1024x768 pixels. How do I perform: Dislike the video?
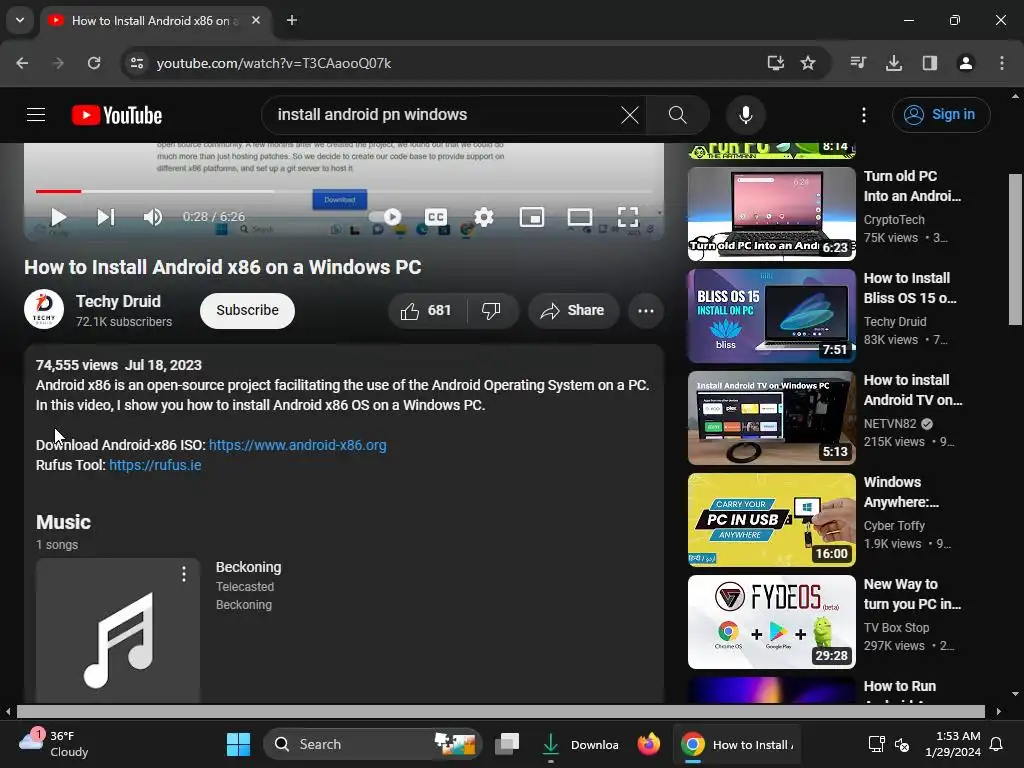493,310
